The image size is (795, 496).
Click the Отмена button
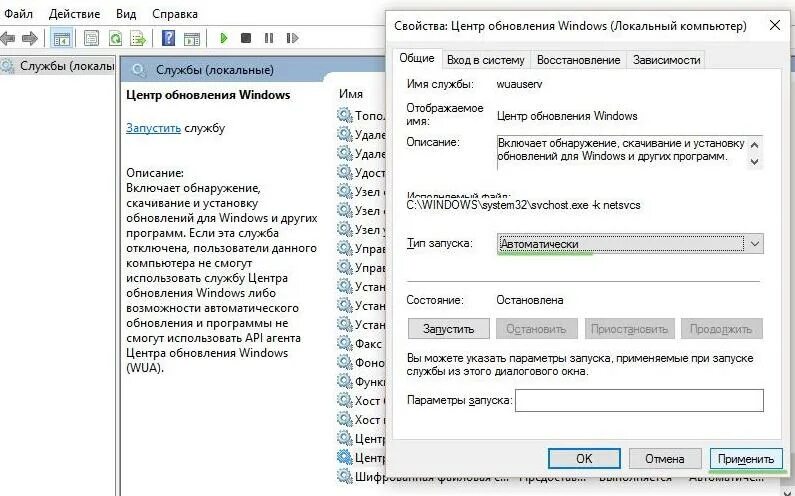click(665, 458)
